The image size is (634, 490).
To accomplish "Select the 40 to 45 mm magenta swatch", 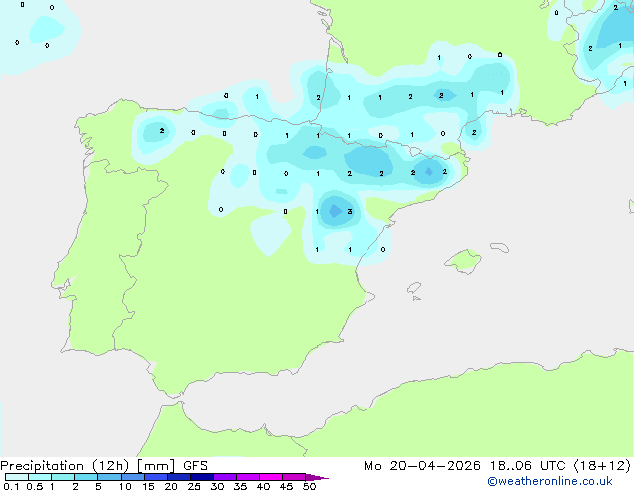I will pos(271,477).
